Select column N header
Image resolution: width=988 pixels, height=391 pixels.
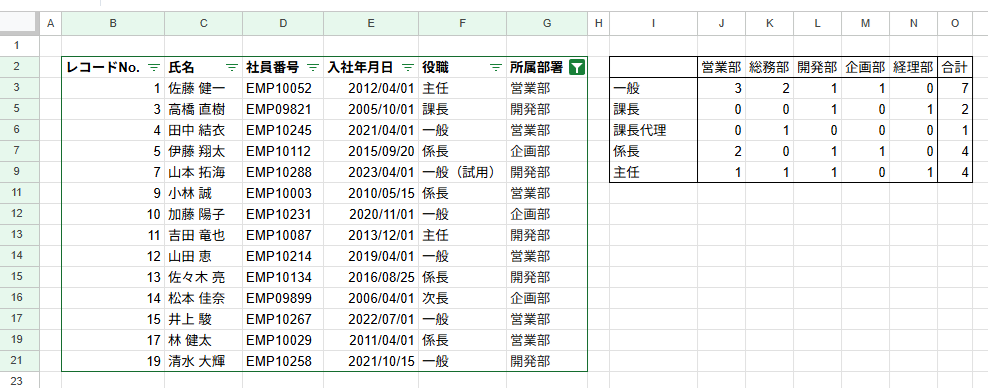pyautogui.click(x=913, y=23)
